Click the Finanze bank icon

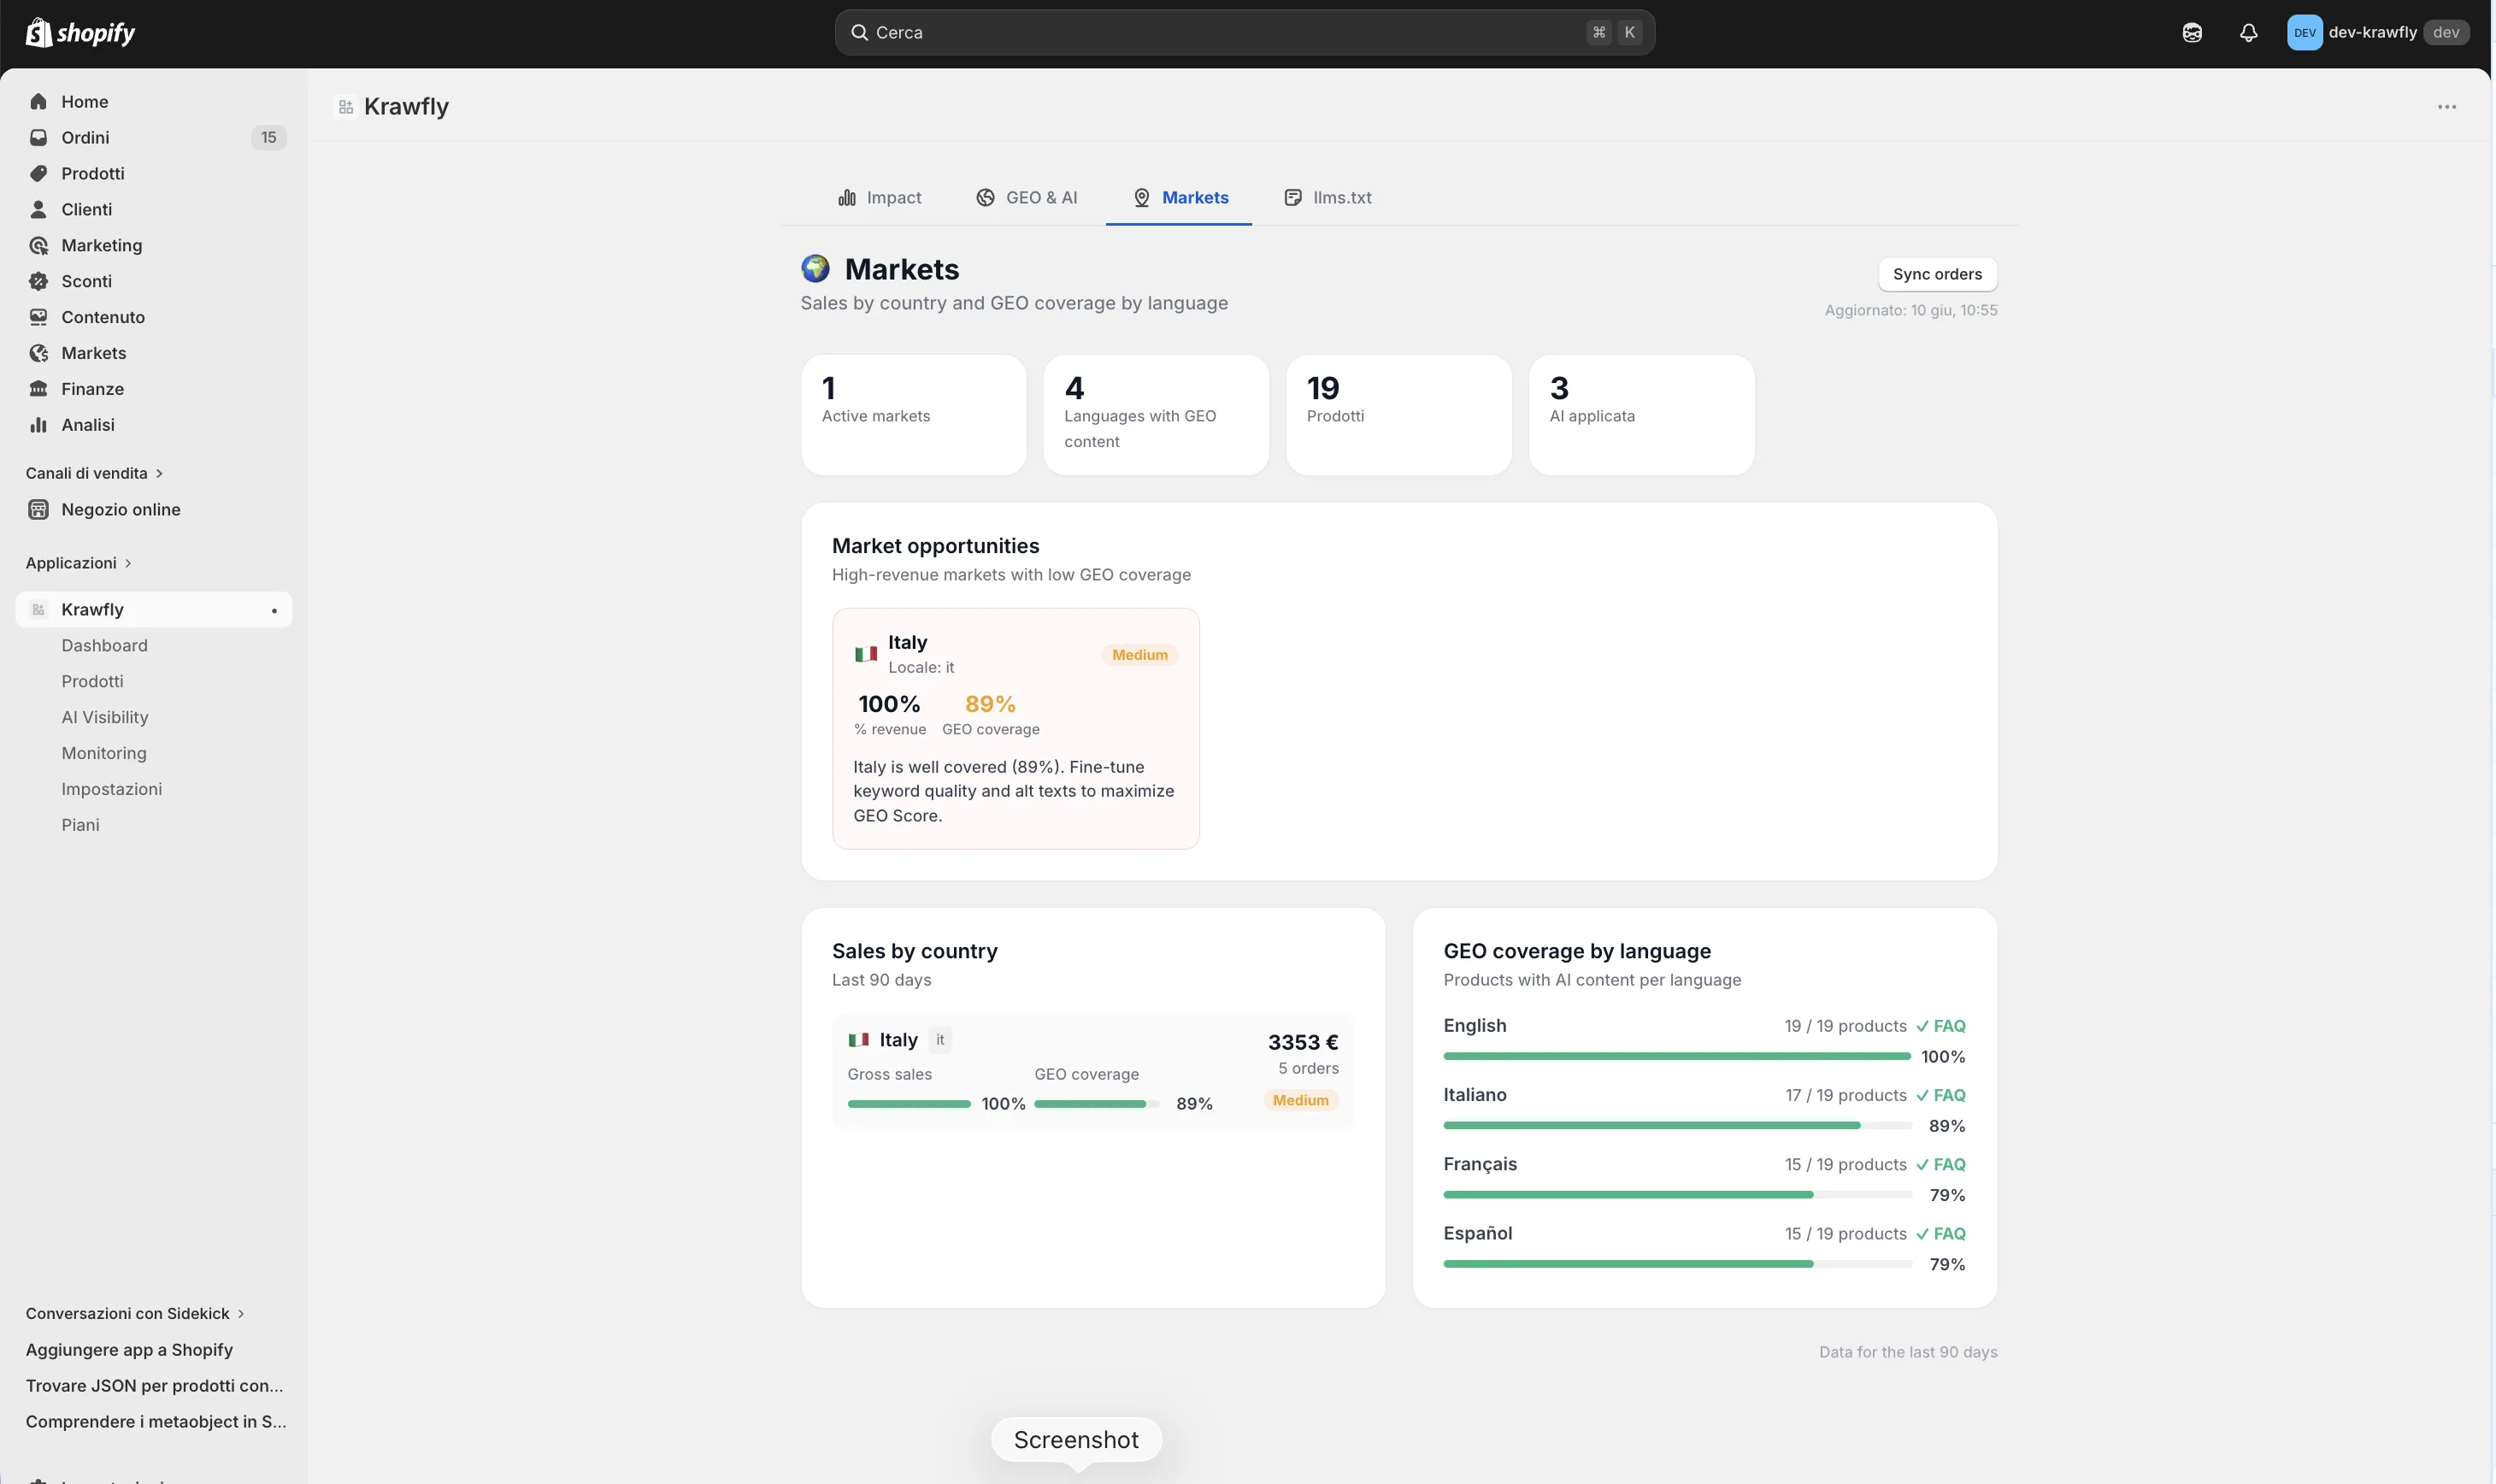click(38, 389)
